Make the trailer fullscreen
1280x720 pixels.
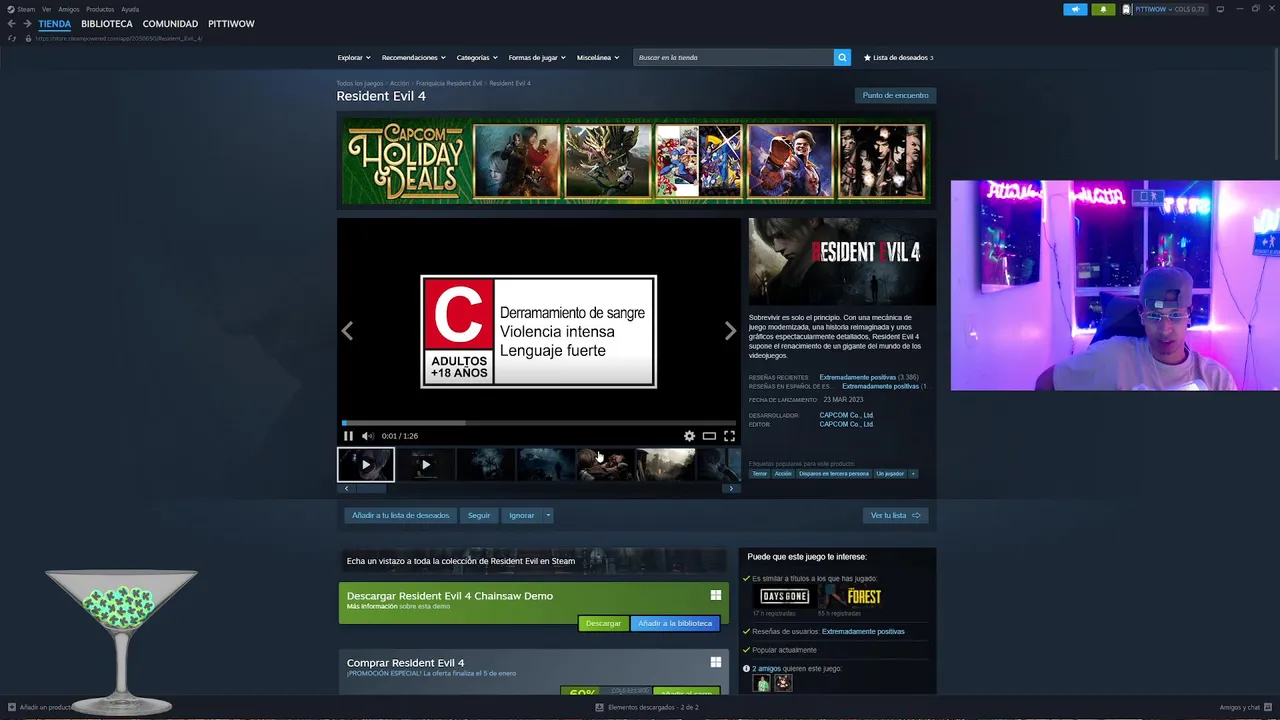click(729, 436)
